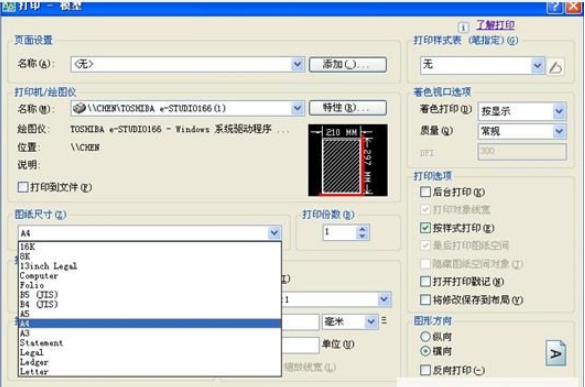Image resolution: width=585 pixels, height=387 pixels.
Task: Click the 添加 button
Action: point(348,64)
